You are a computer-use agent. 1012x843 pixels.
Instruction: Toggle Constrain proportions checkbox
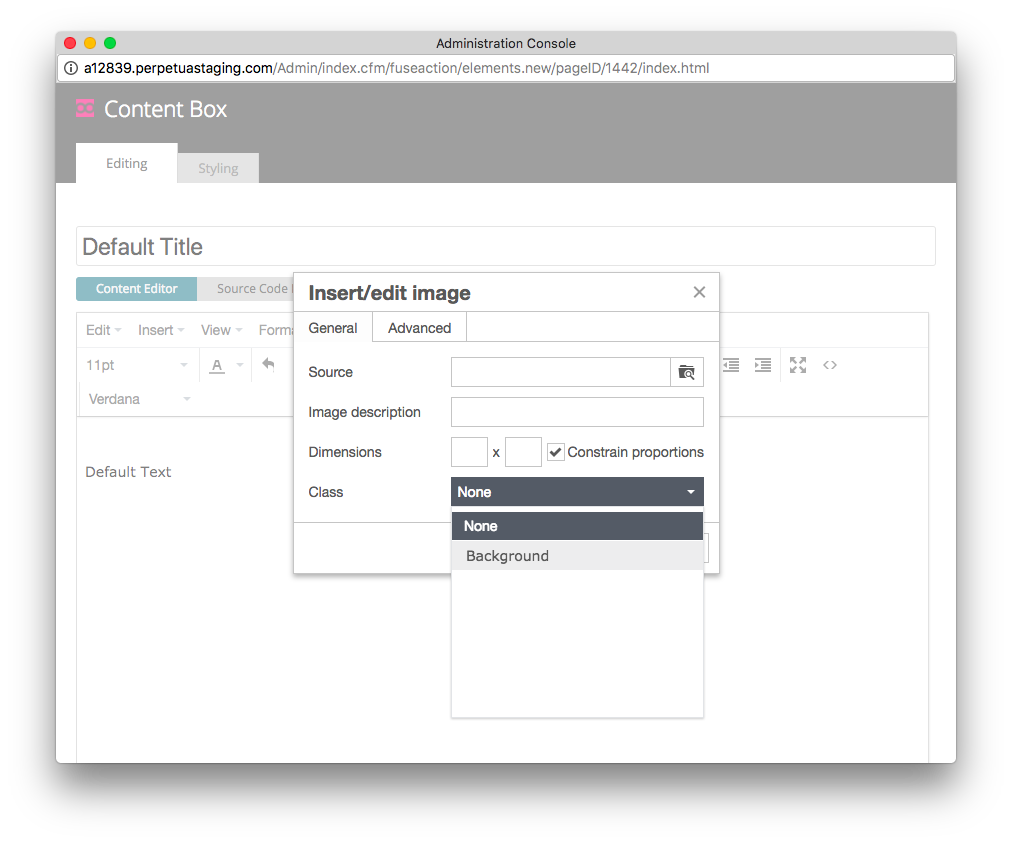555,452
